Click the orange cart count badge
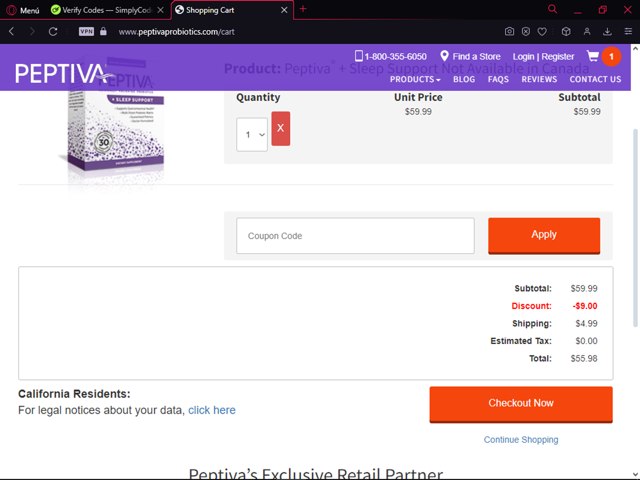Screen dimensions: 640x480 pyautogui.click(x=611, y=56)
